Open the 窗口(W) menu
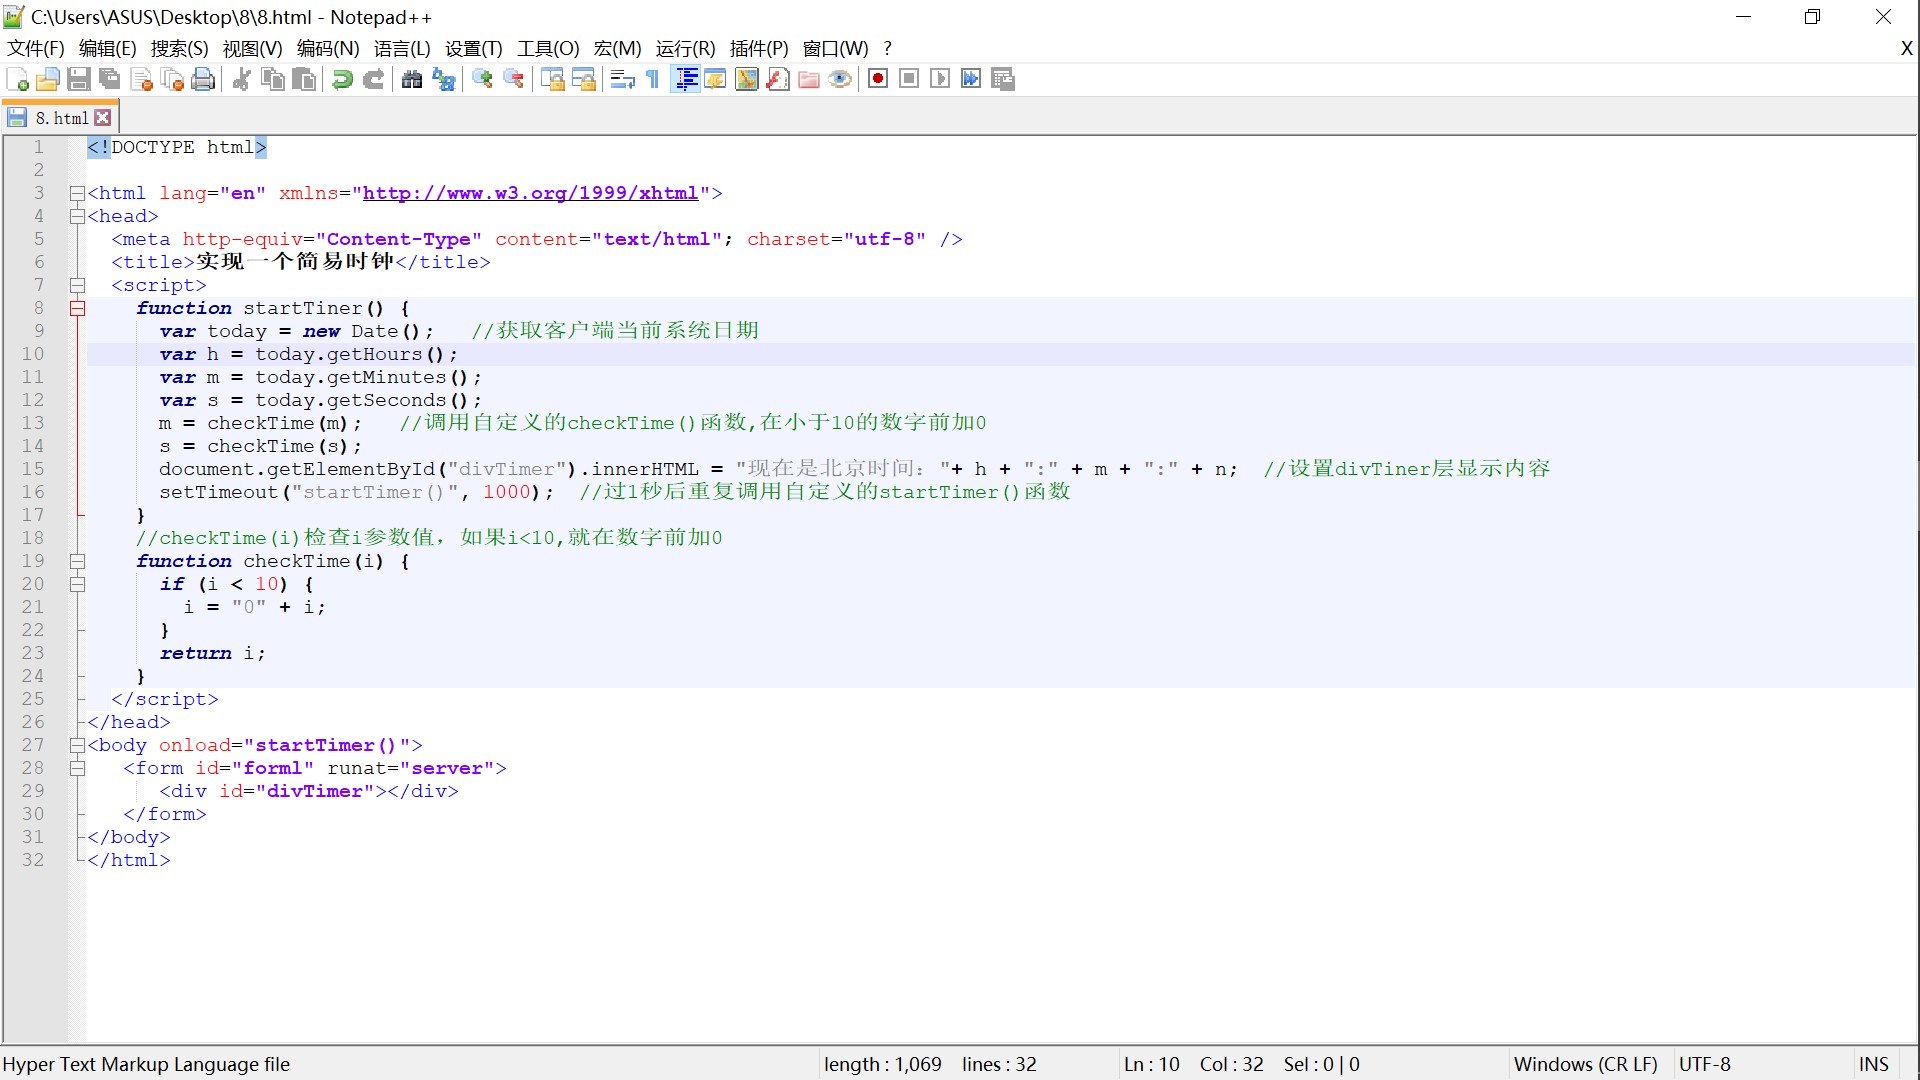The image size is (1920, 1080). (x=835, y=48)
